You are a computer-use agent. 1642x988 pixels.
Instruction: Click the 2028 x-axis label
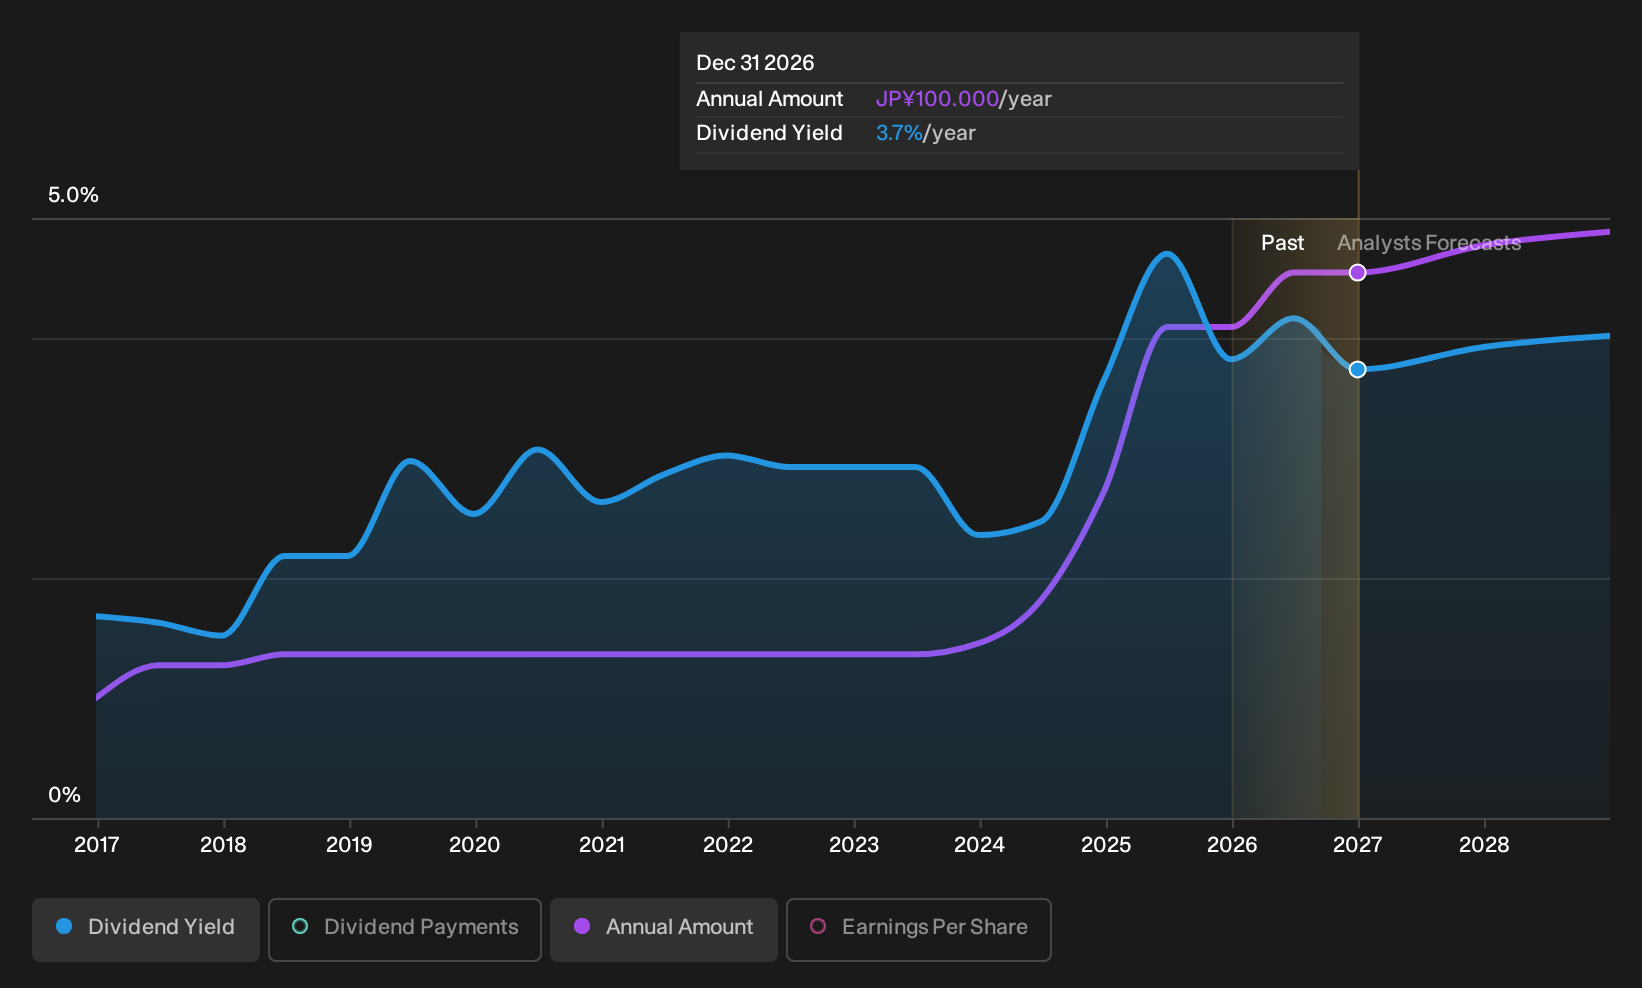(1484, 845)
